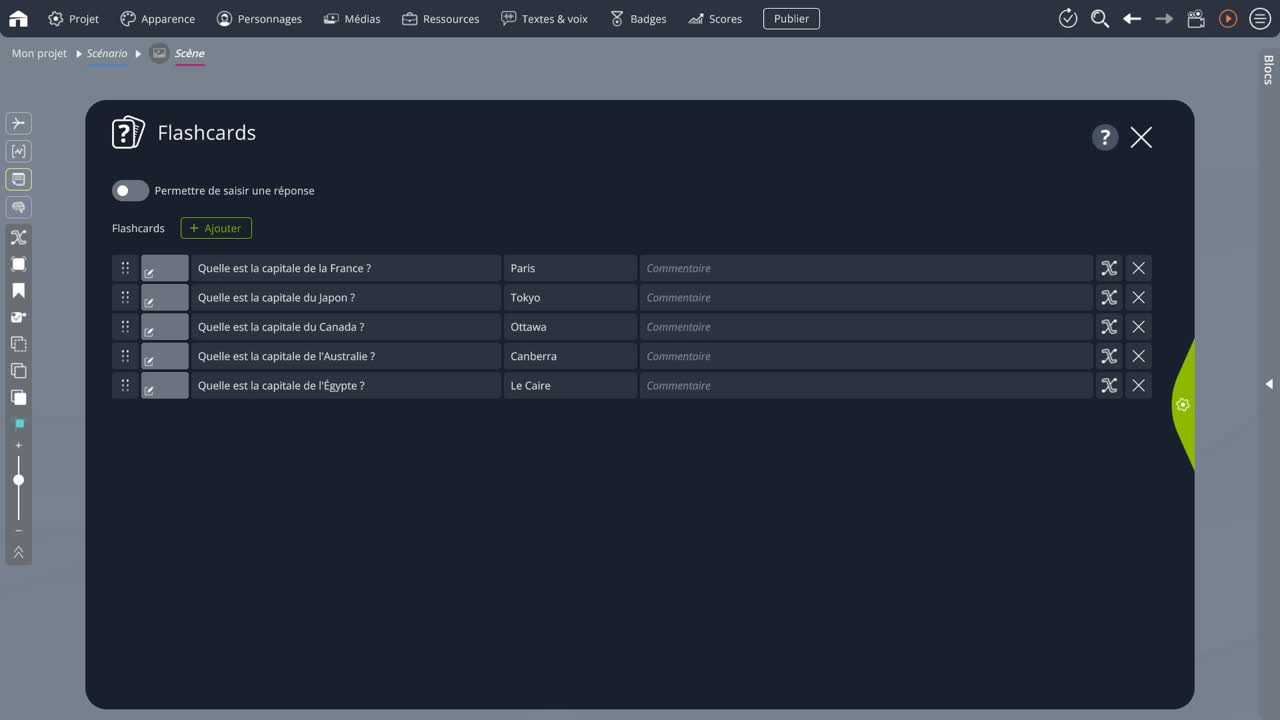Open the Flashcards help question mark

pyautogui.click(x=1104, y=137)
